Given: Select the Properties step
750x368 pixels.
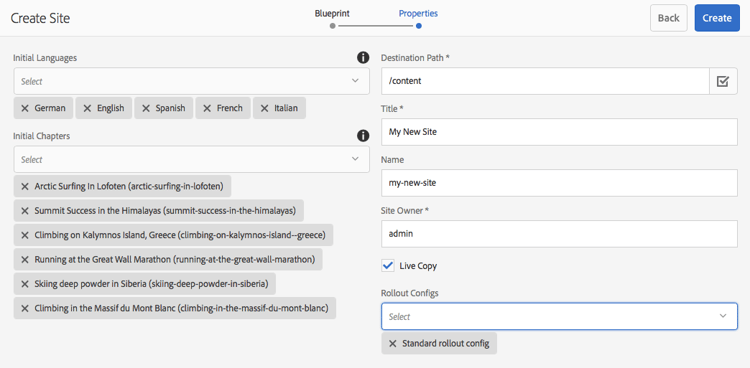Looking at the screenshot, I should [x=419, y=19].
